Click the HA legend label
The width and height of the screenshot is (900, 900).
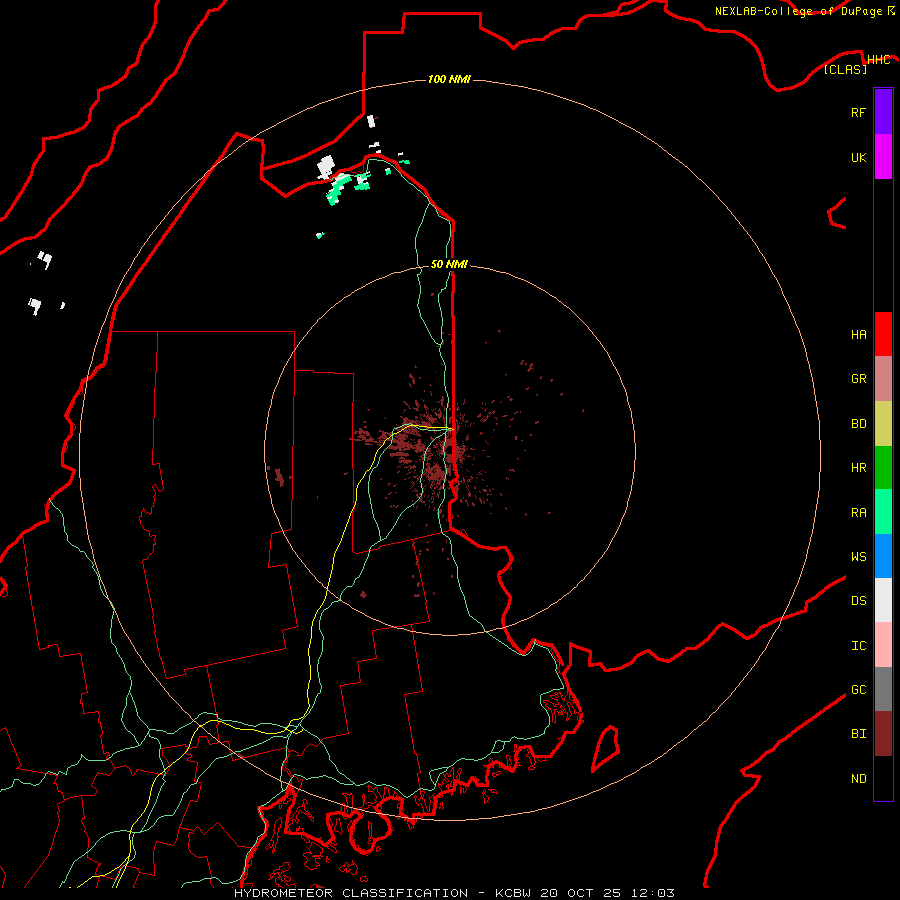[858, 335]
